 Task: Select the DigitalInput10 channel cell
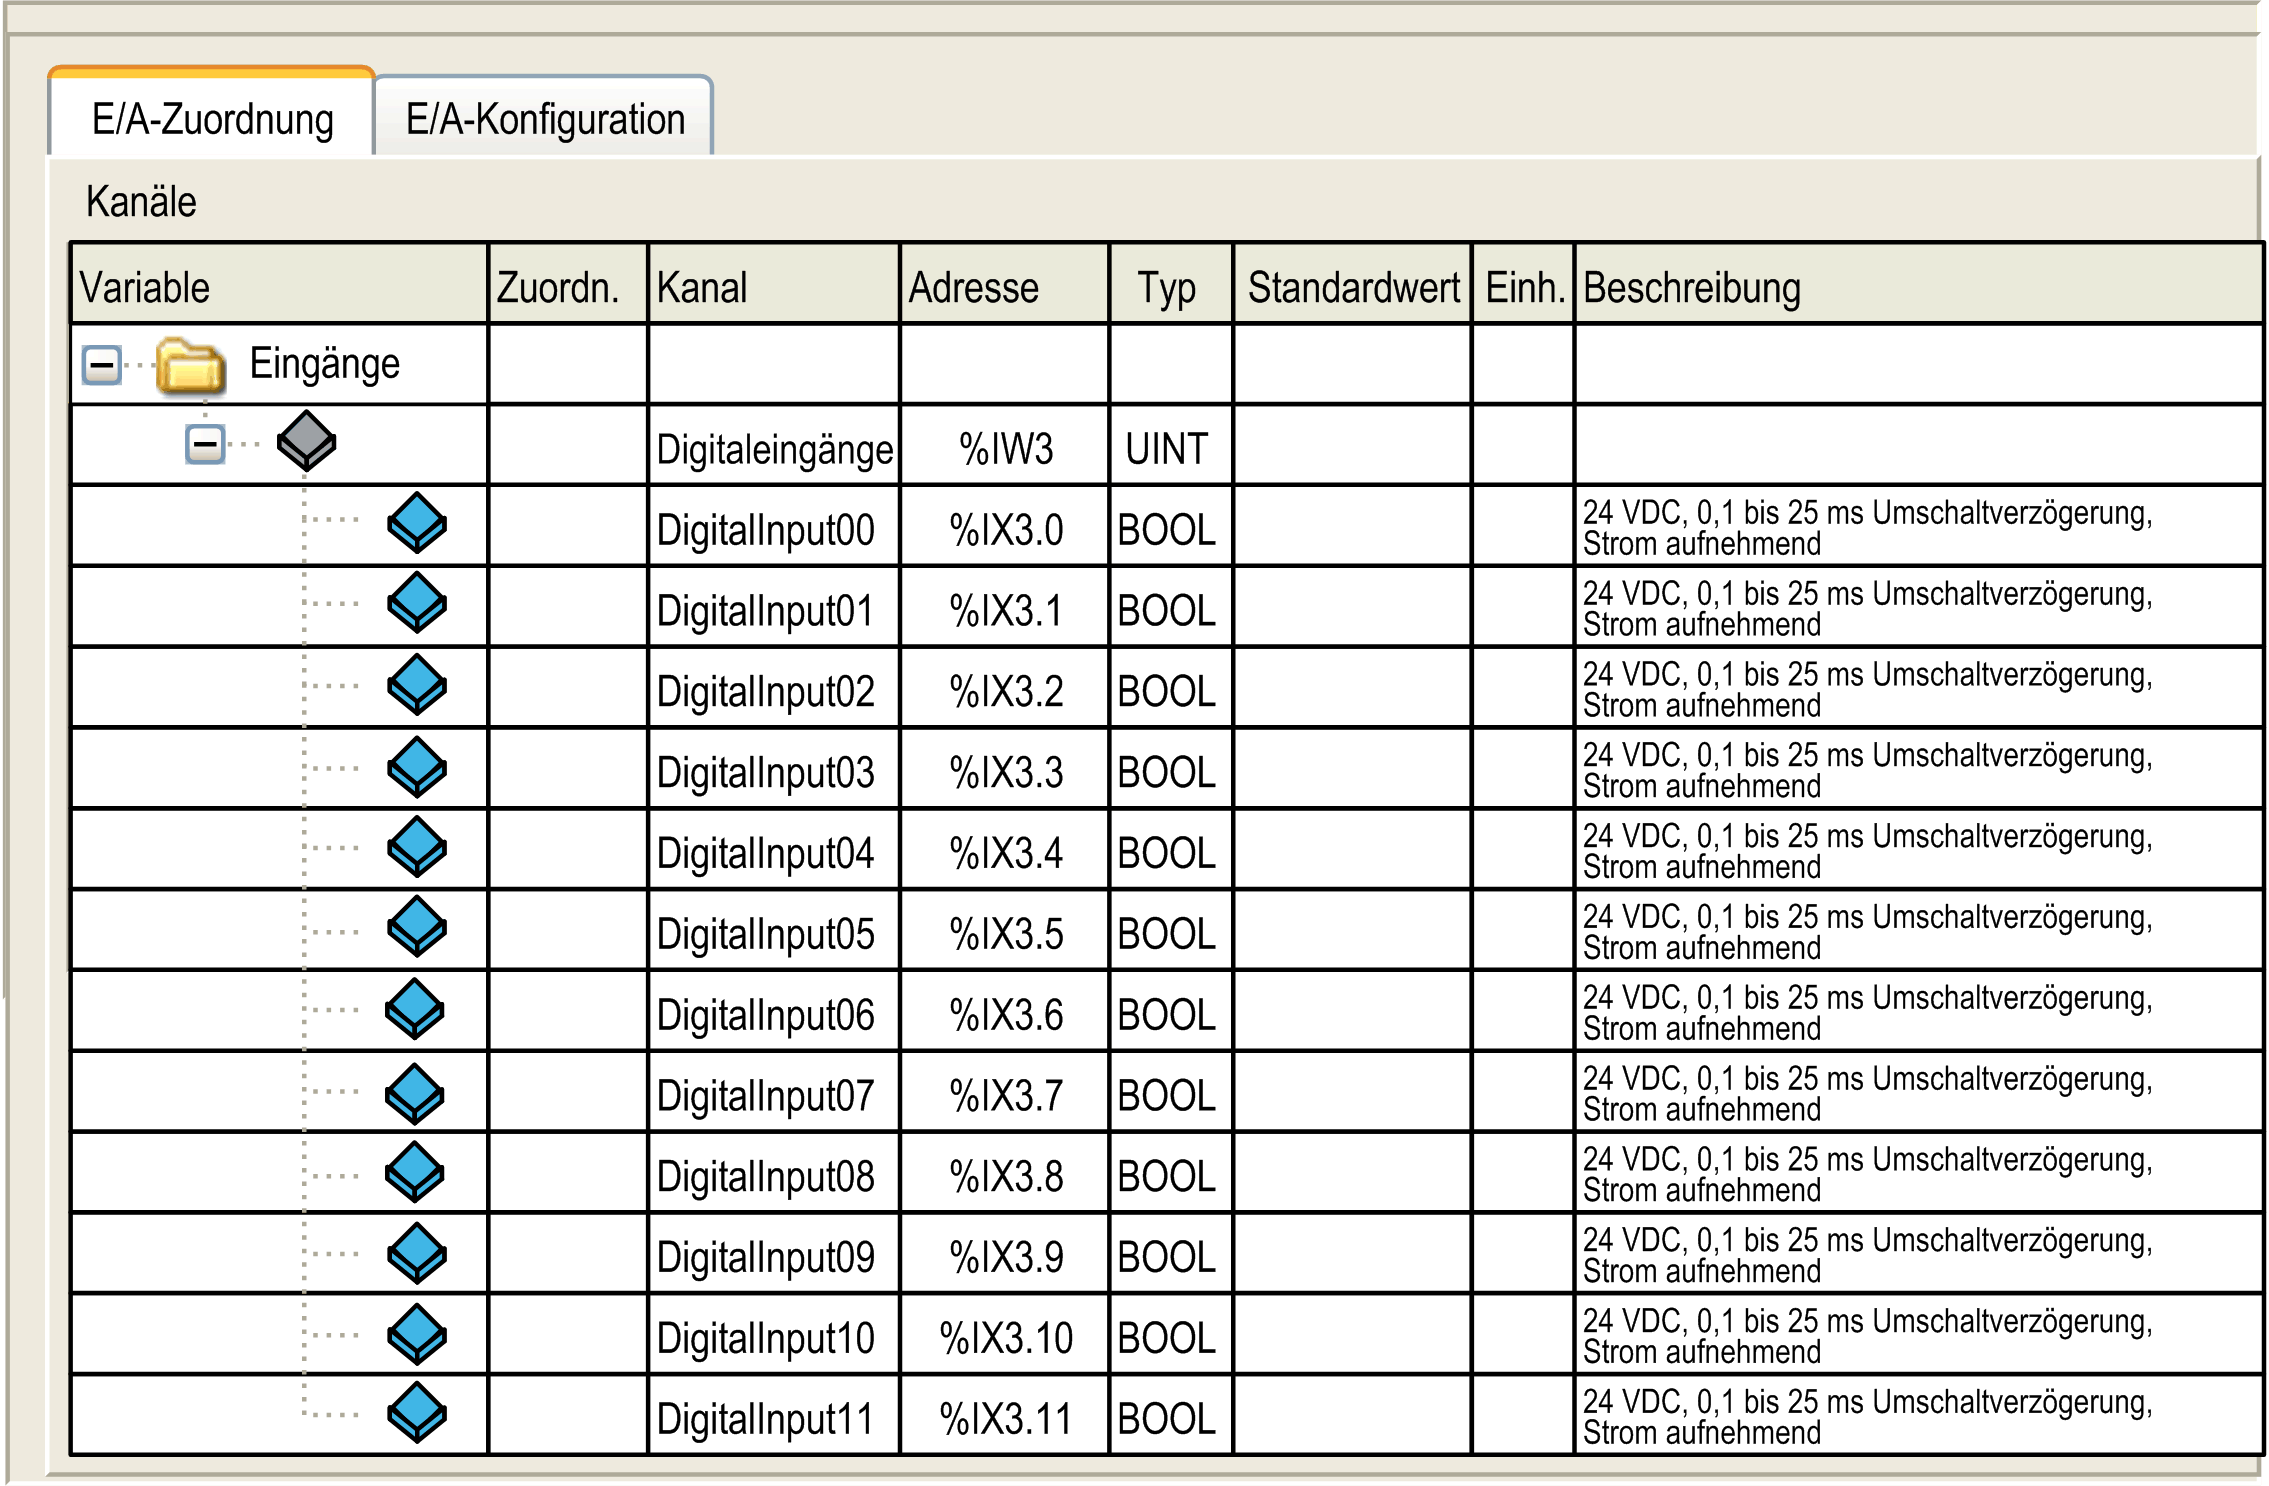(x=774, y=1335)
